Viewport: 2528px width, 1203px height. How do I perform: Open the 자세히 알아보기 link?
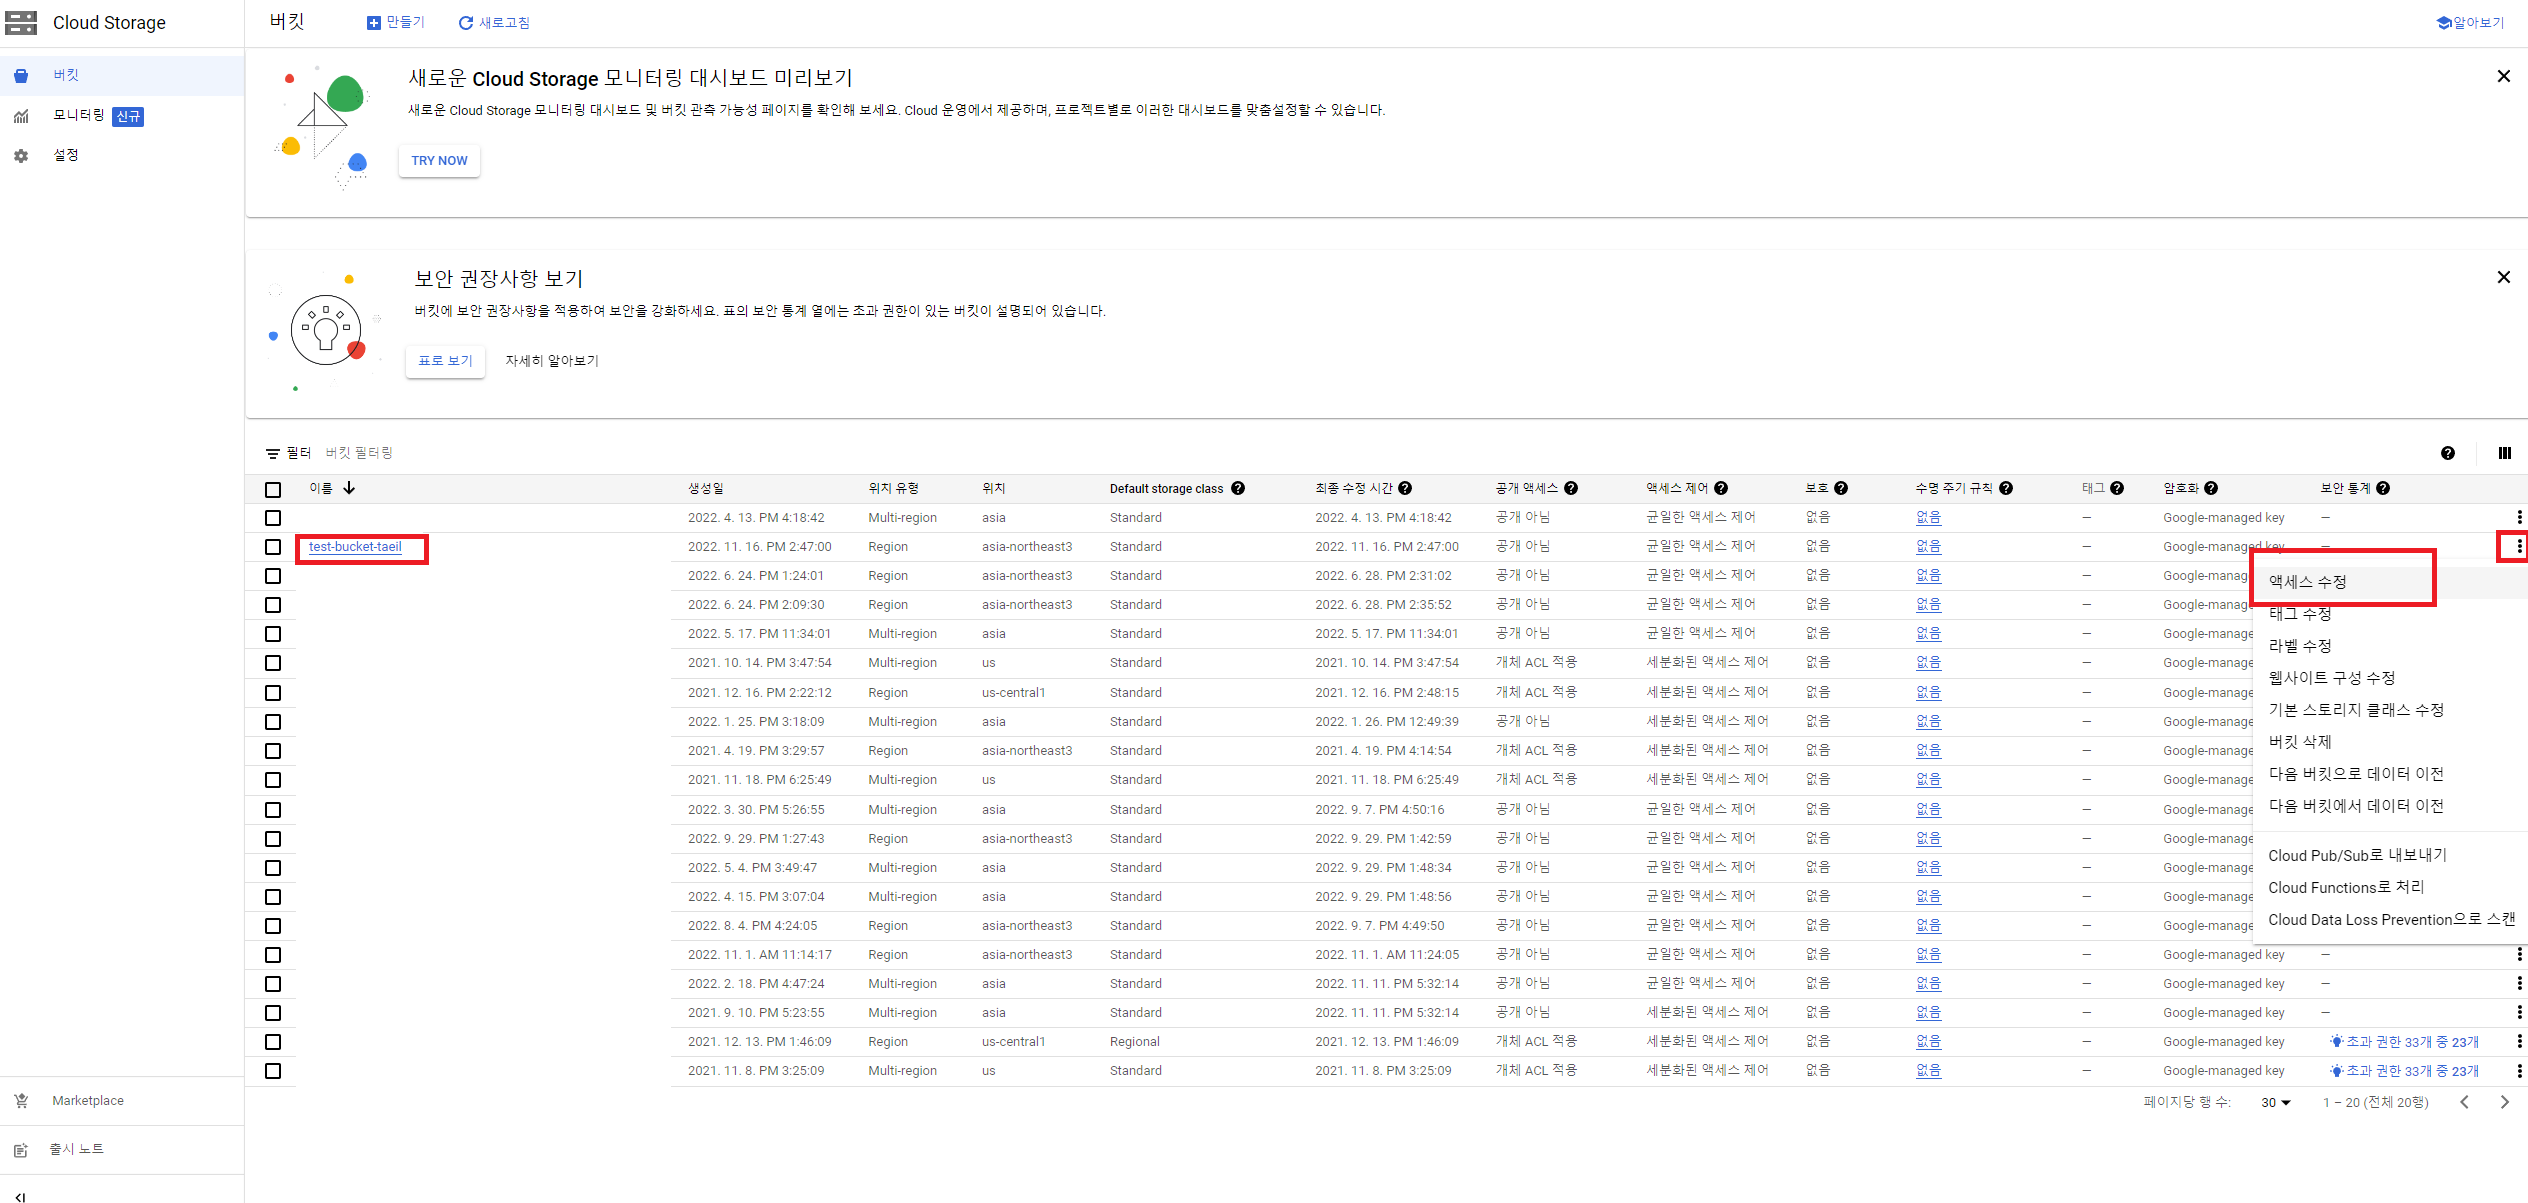552,361
